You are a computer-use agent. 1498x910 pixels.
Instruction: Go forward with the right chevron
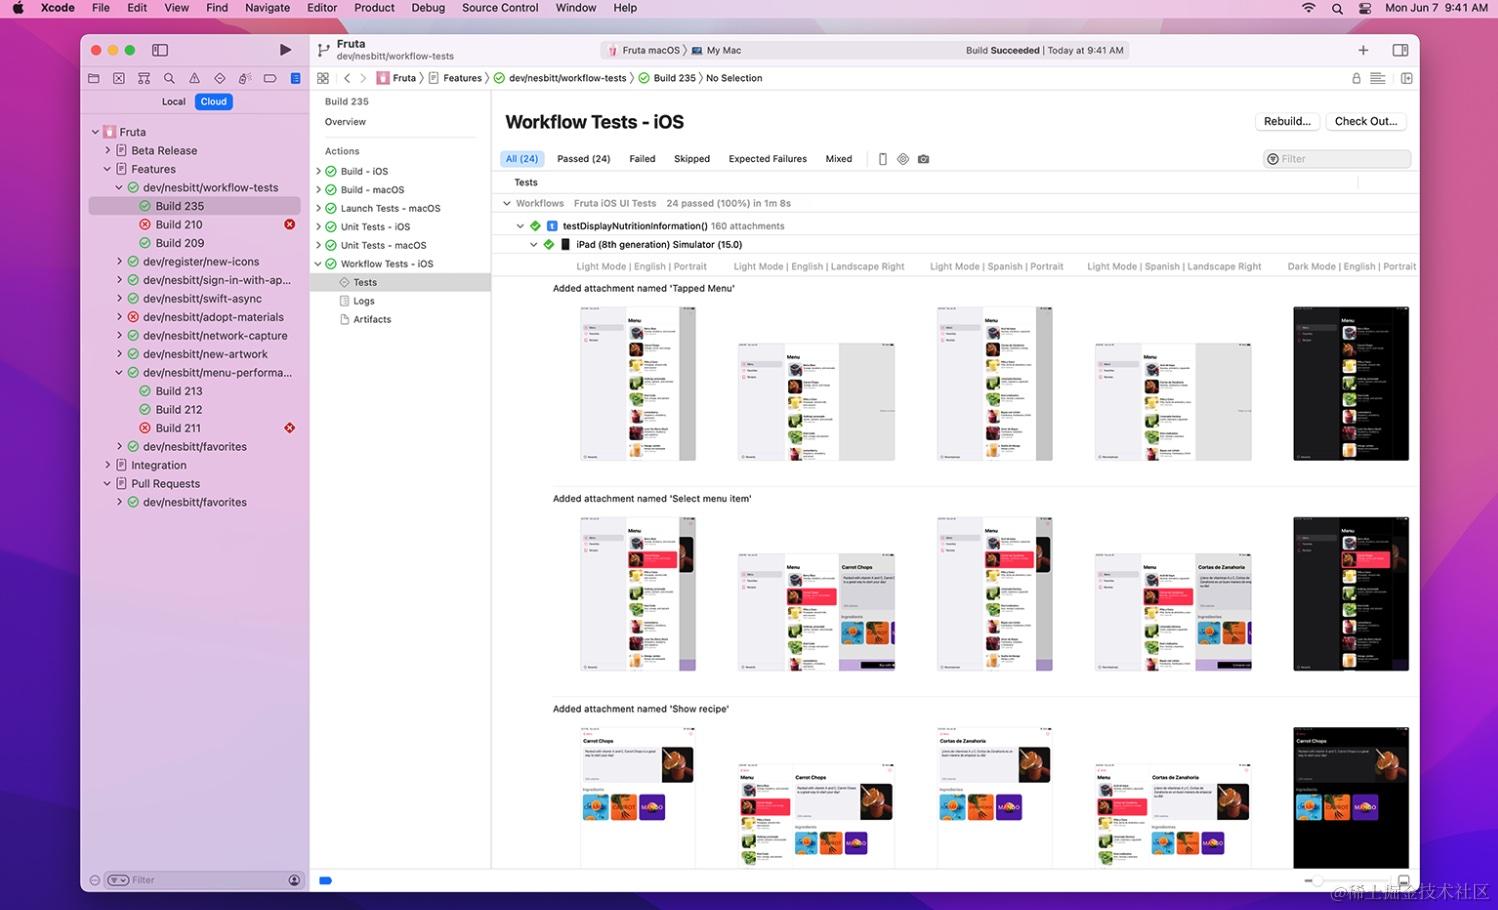pyautogui.click(x=363, y=78)
